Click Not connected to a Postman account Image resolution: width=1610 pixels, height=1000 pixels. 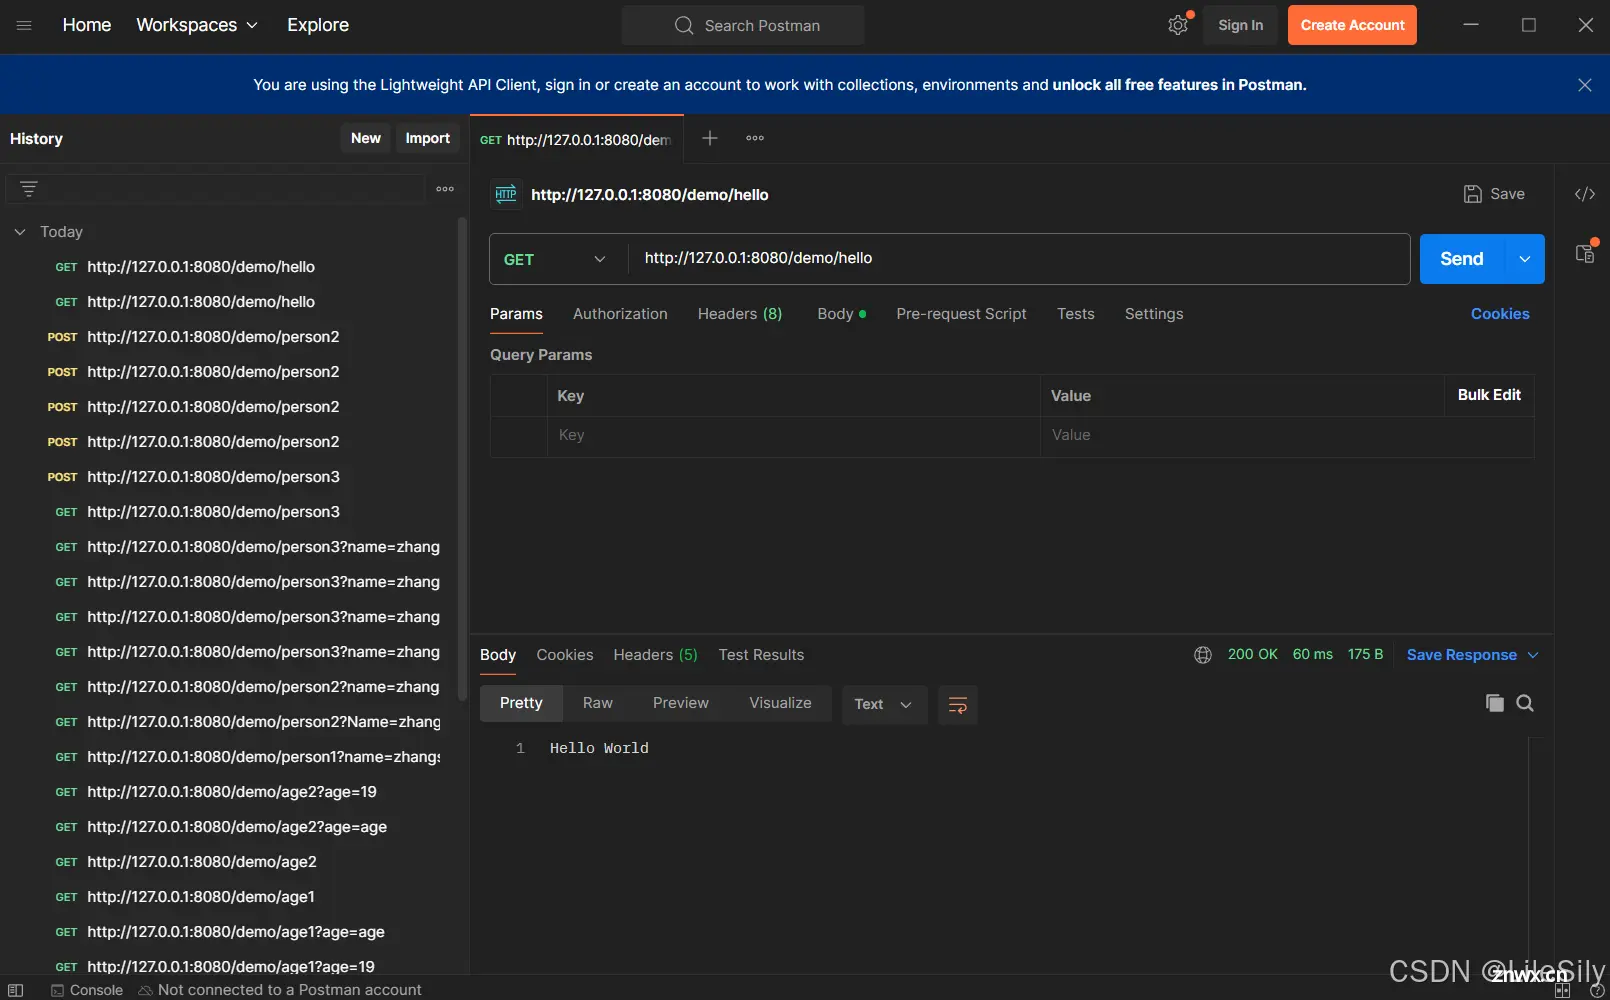click(280, 990)
